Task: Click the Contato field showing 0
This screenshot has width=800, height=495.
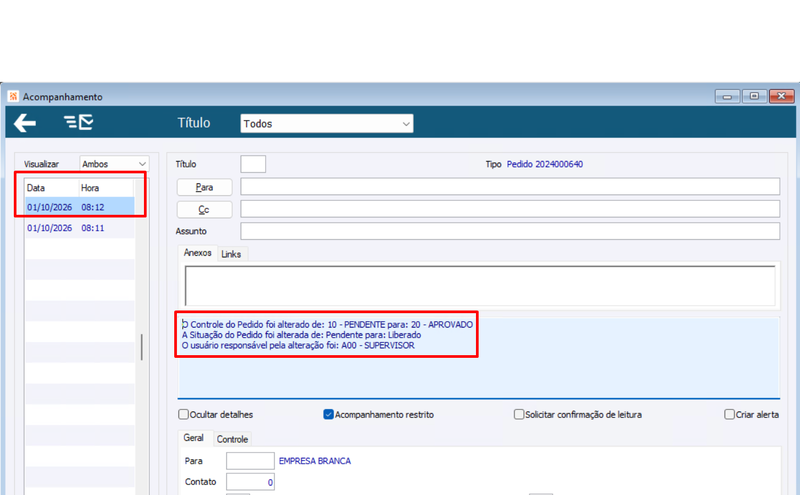Action: tap(251, 482)
